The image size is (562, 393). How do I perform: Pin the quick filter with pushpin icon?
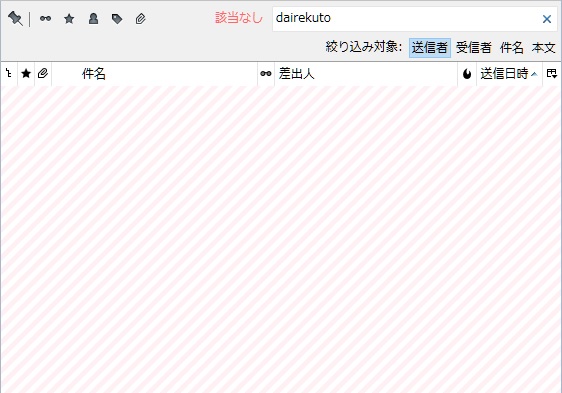pyautogui.click(x=15, y=19)
